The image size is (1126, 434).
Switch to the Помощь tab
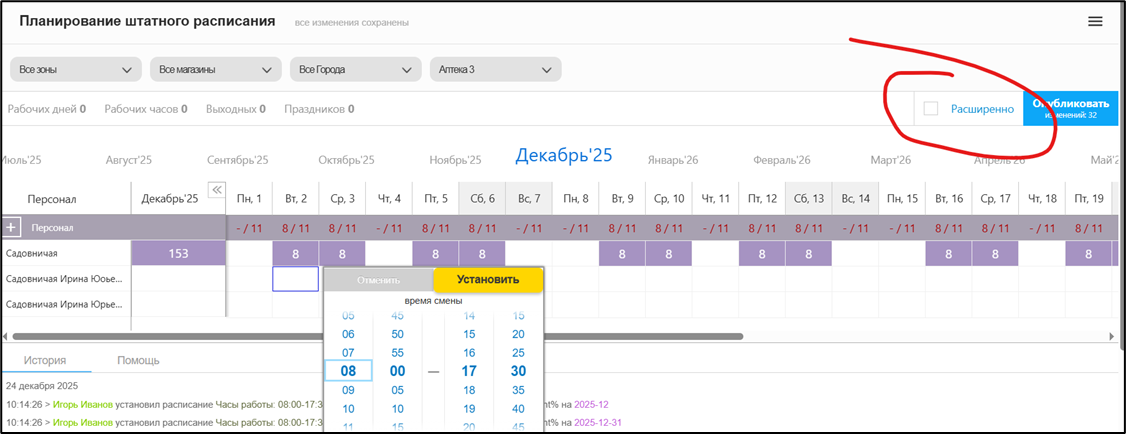point(138,360)
